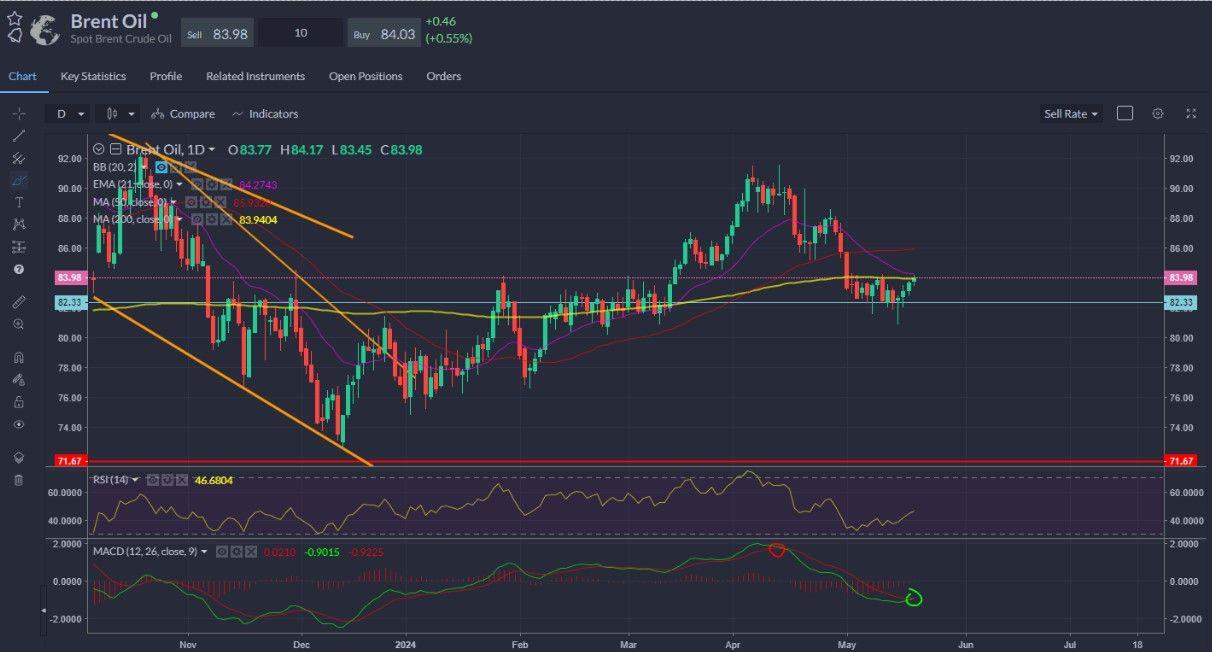Open the object tree layers icon

18,457
